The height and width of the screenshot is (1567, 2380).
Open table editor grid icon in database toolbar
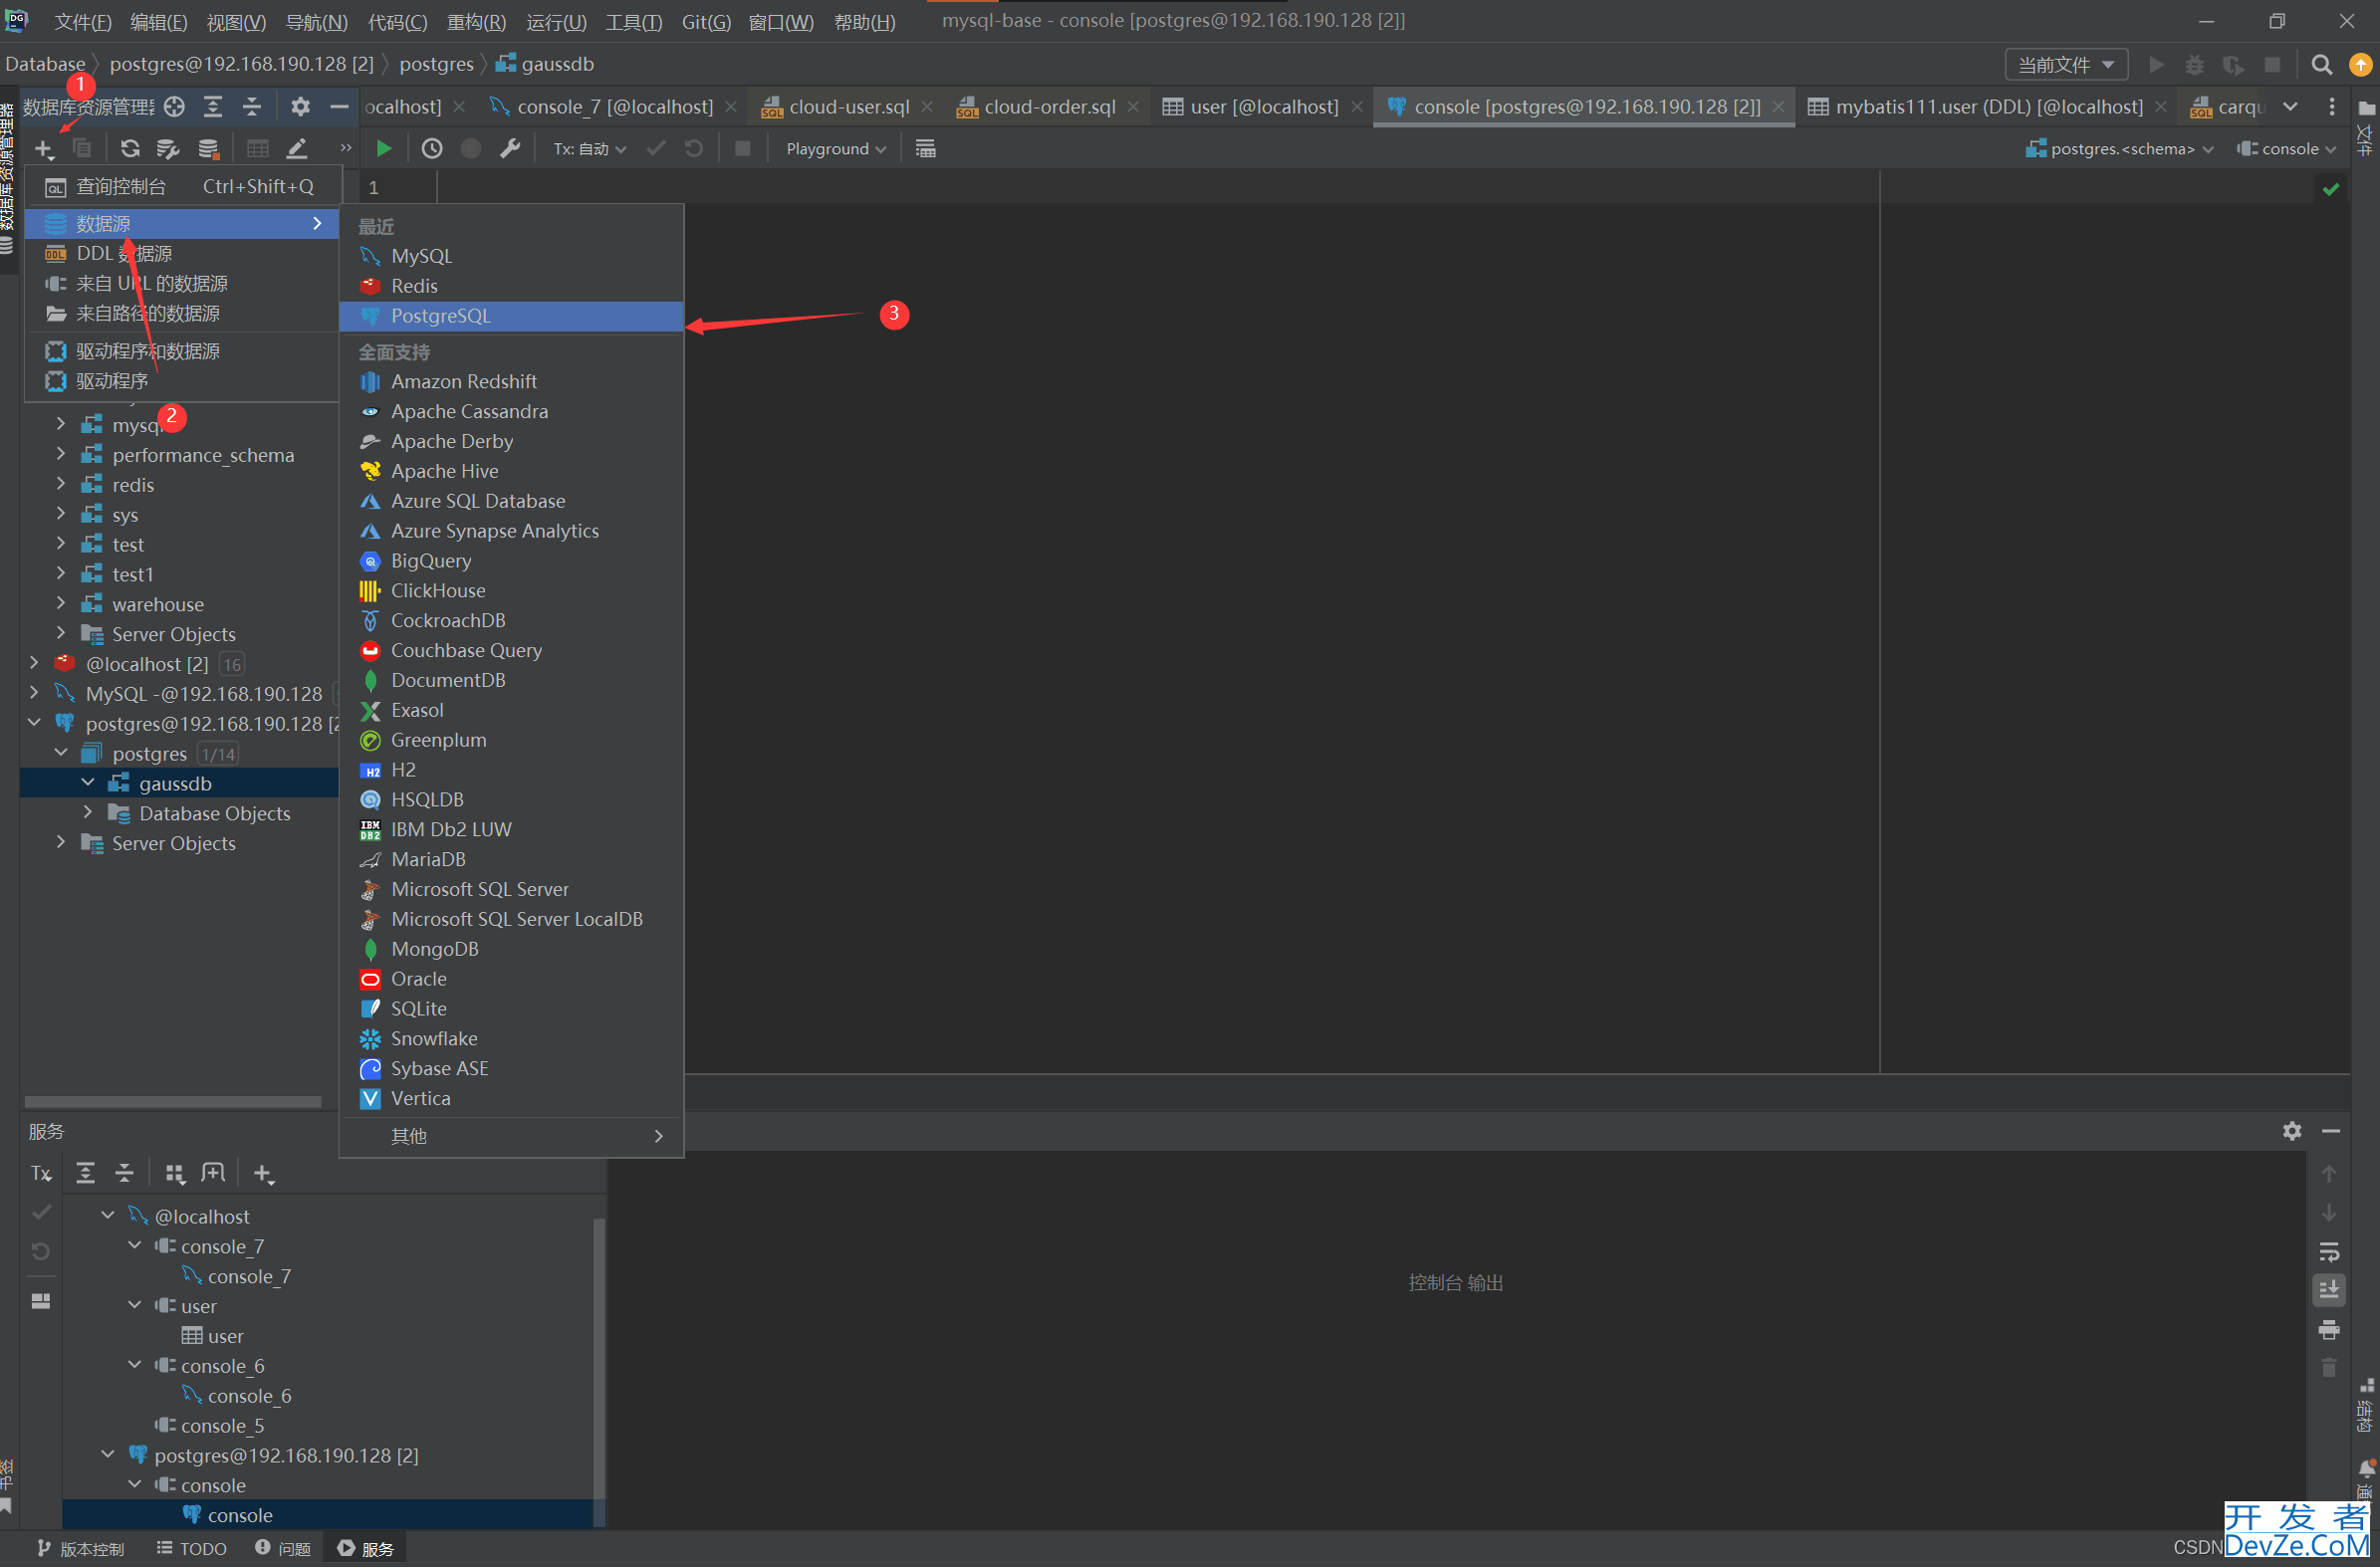[x=257, y=148]
